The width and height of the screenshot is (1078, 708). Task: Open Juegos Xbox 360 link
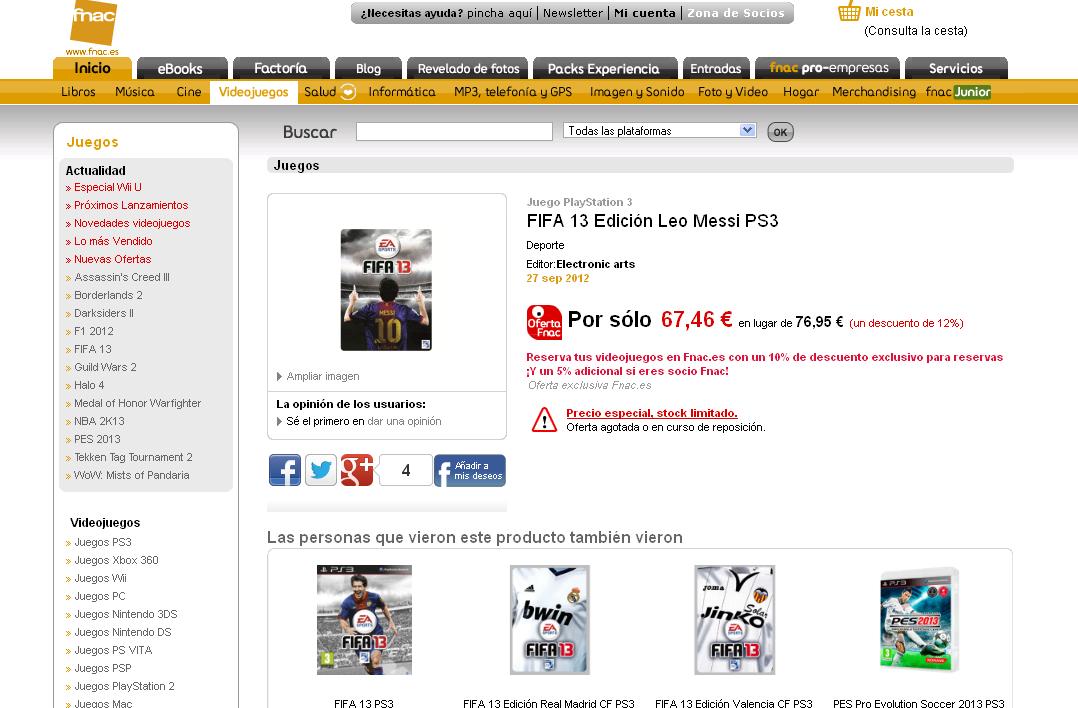tap(116, 560)
